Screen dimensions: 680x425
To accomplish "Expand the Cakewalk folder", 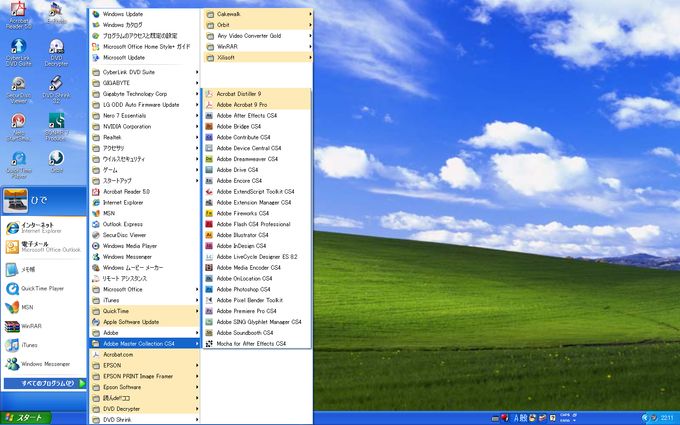I will (258, 14).
